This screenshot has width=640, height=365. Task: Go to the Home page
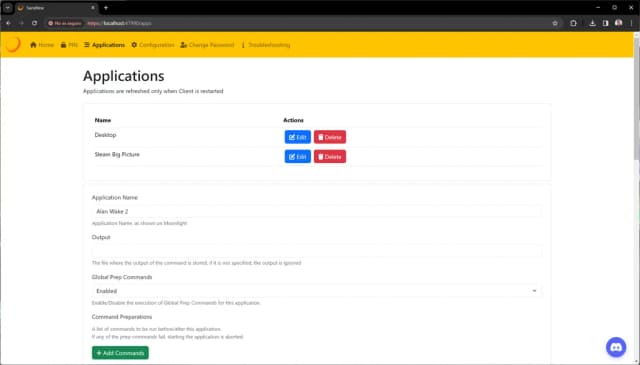click(42, 45)
